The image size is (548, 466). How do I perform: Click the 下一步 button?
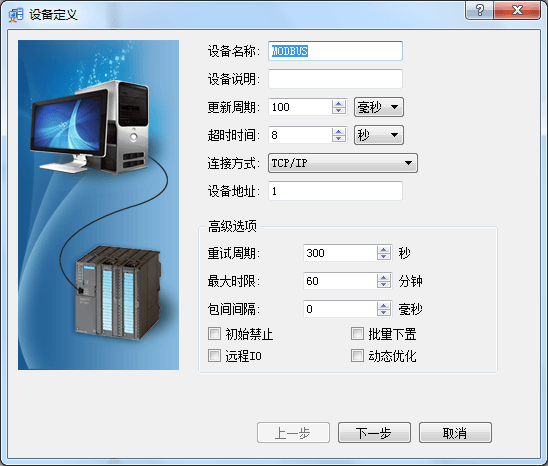[x=374, y=433]
